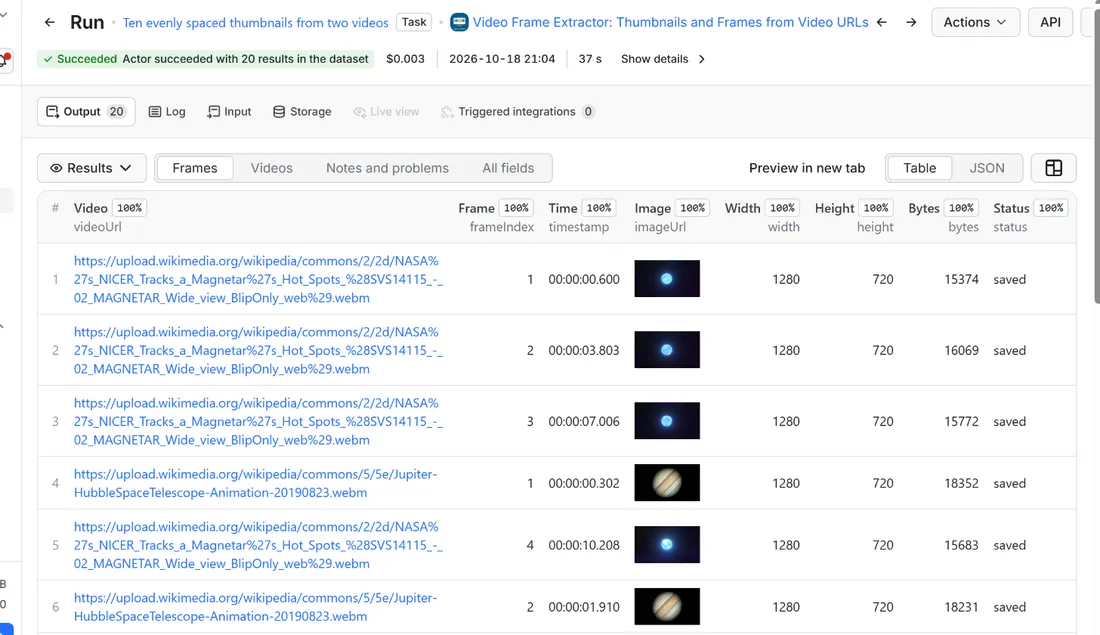The width and height of the screenshot is (1100, 635).
Task: Open the row 5 magnetar frame thumbnail
Action: 666,544
